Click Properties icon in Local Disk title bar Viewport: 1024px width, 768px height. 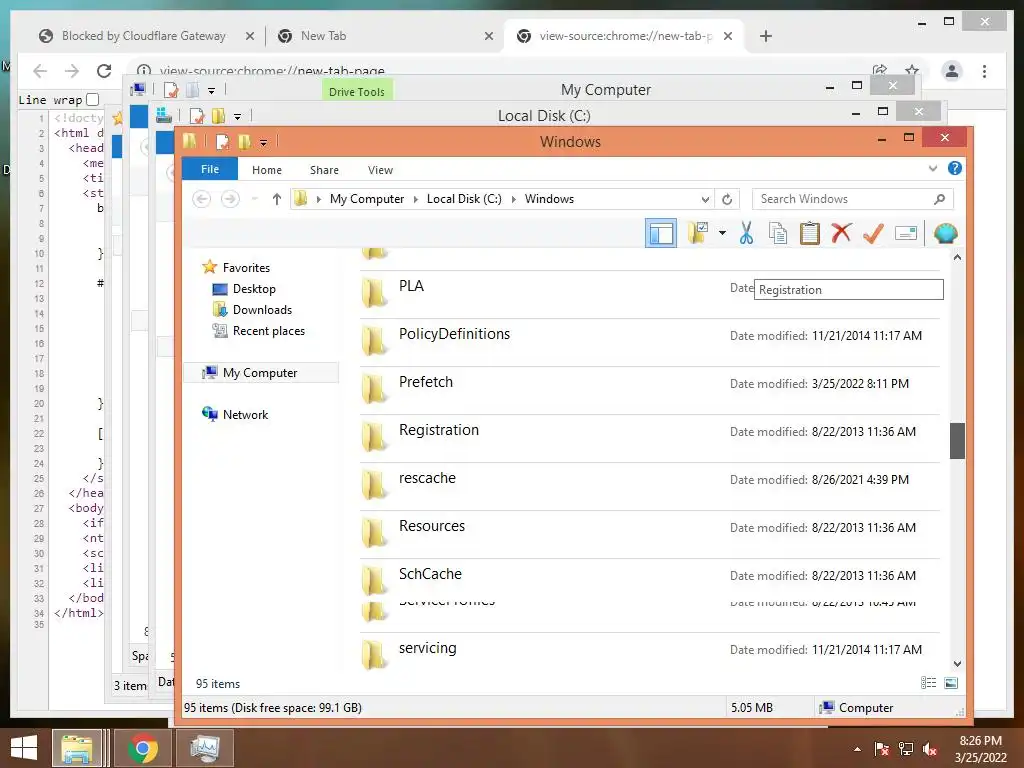point(197,116)
